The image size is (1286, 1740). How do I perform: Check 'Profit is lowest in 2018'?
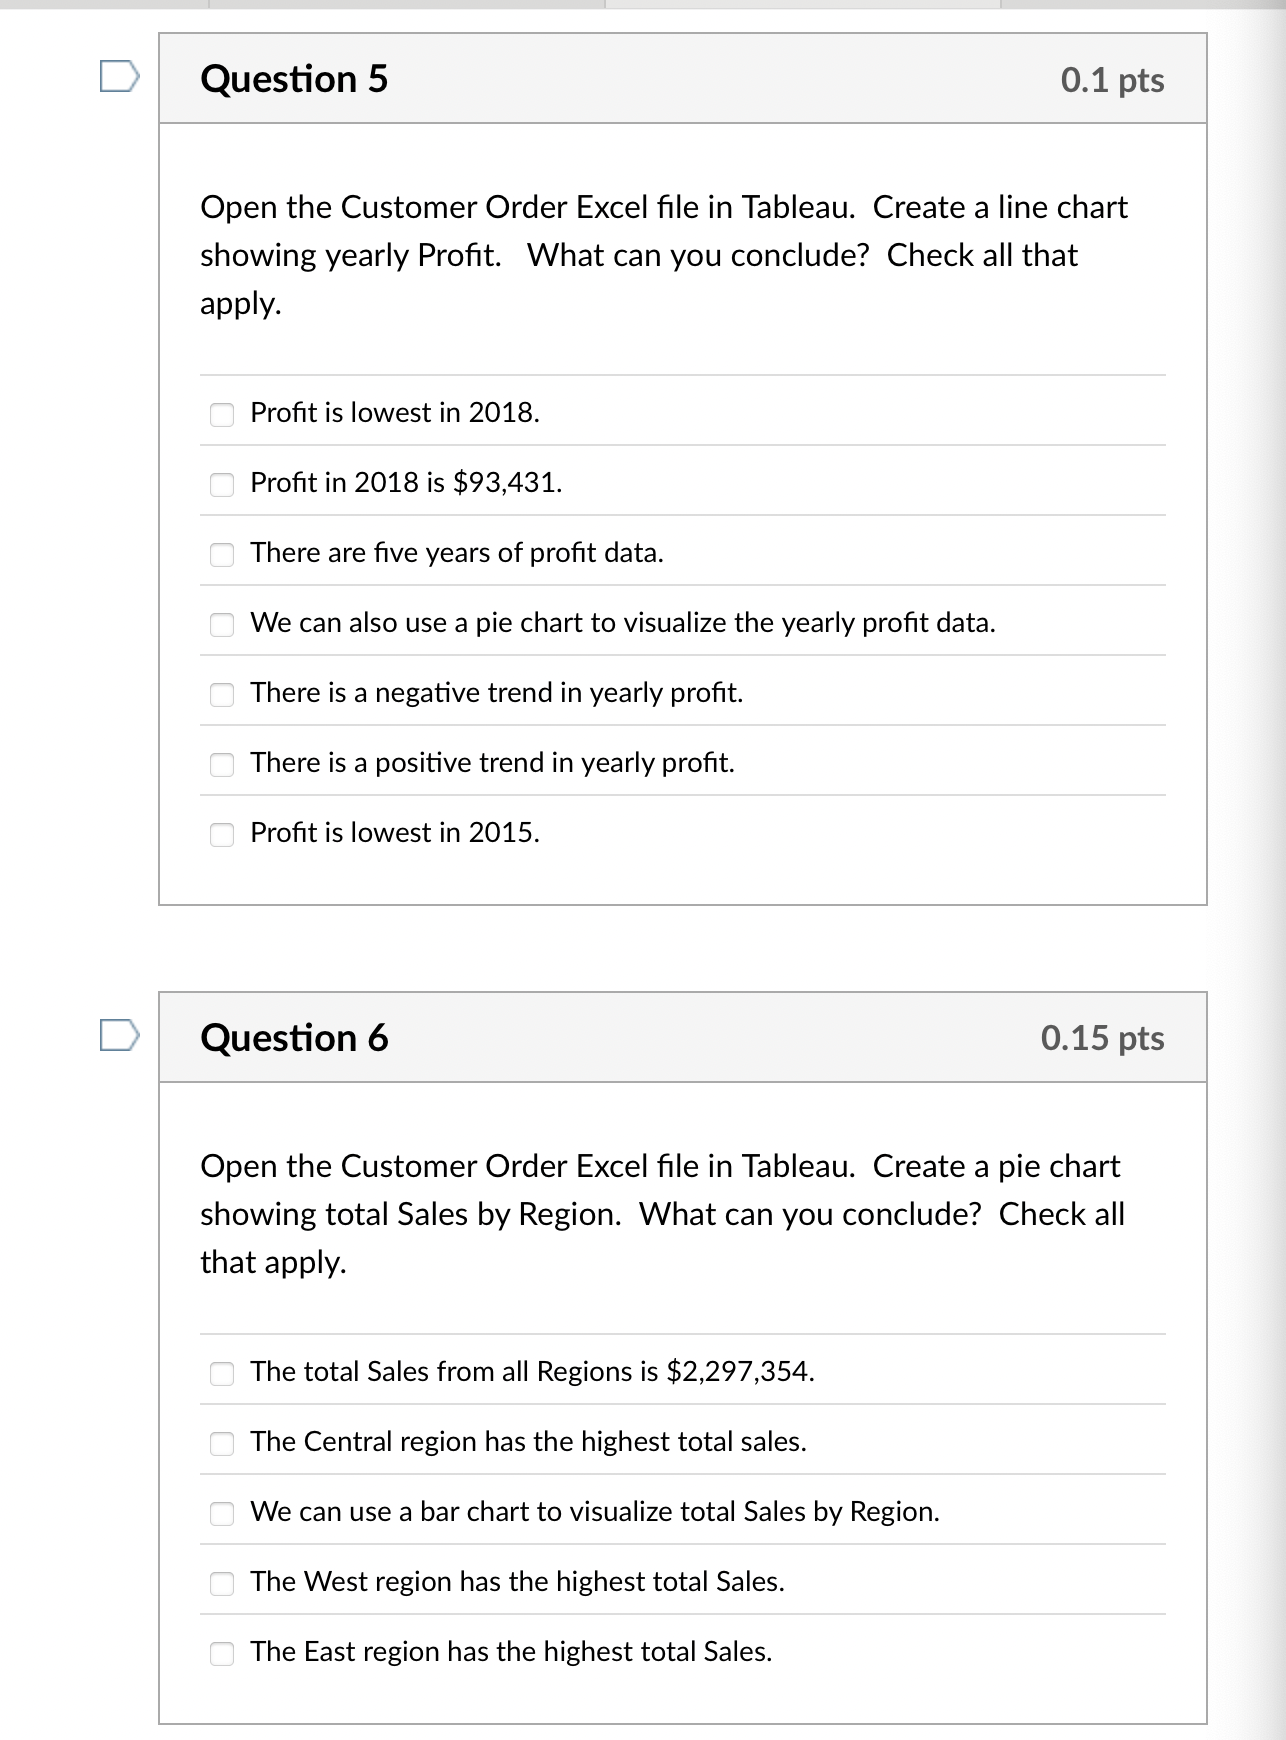point(220,416)
